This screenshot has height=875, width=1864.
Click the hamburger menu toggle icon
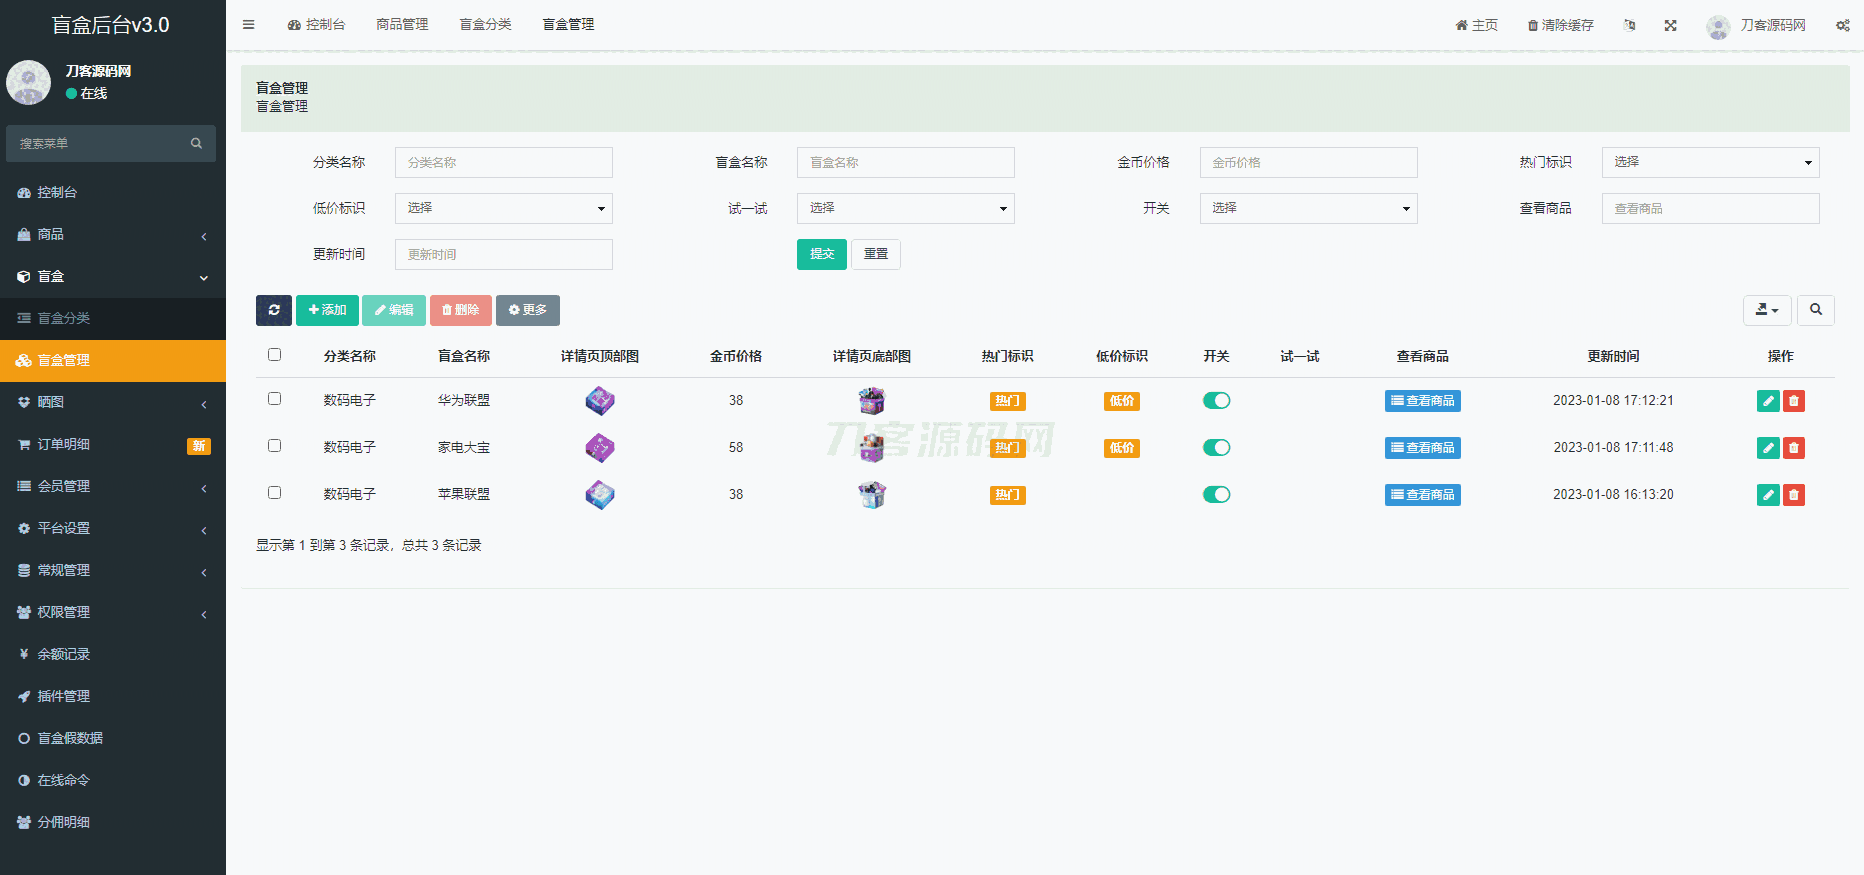click(x=249, y=25)
